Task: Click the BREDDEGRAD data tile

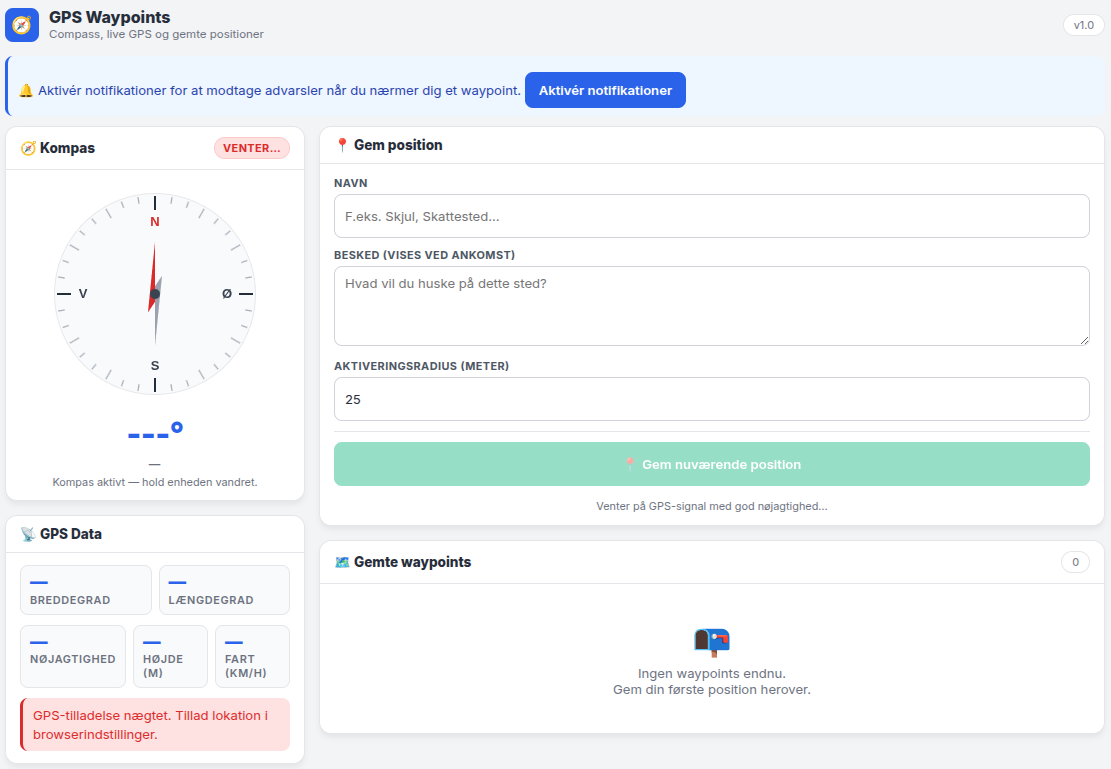Action: [x=86, y=590]
